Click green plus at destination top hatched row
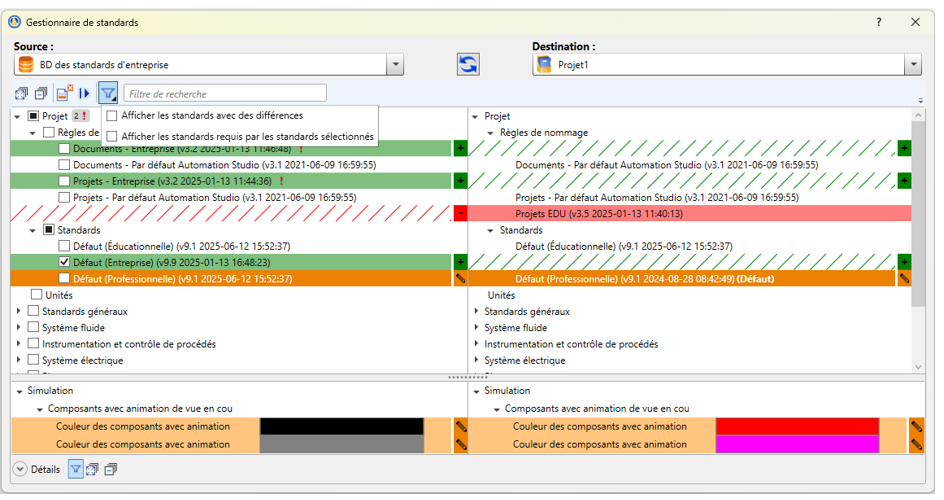 click(904, 148)
